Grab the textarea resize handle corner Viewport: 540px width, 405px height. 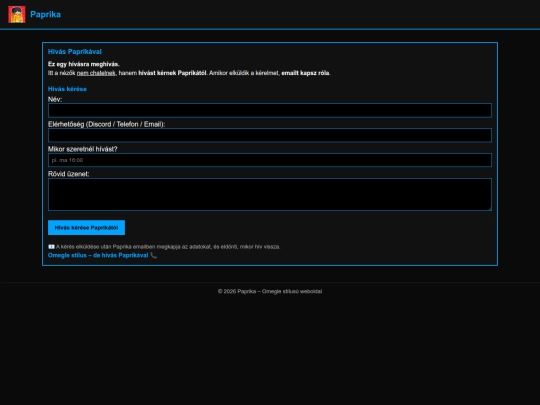(x=489, y=209)
